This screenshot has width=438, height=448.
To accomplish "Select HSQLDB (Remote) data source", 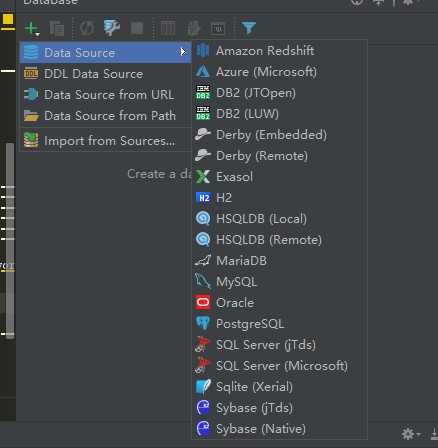I will 279,240.
